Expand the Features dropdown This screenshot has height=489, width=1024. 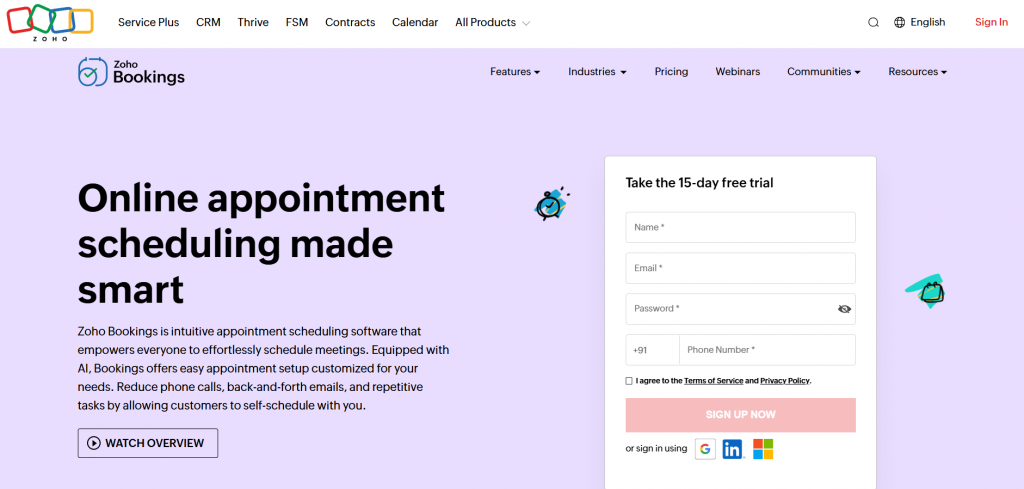coord(515,72)
